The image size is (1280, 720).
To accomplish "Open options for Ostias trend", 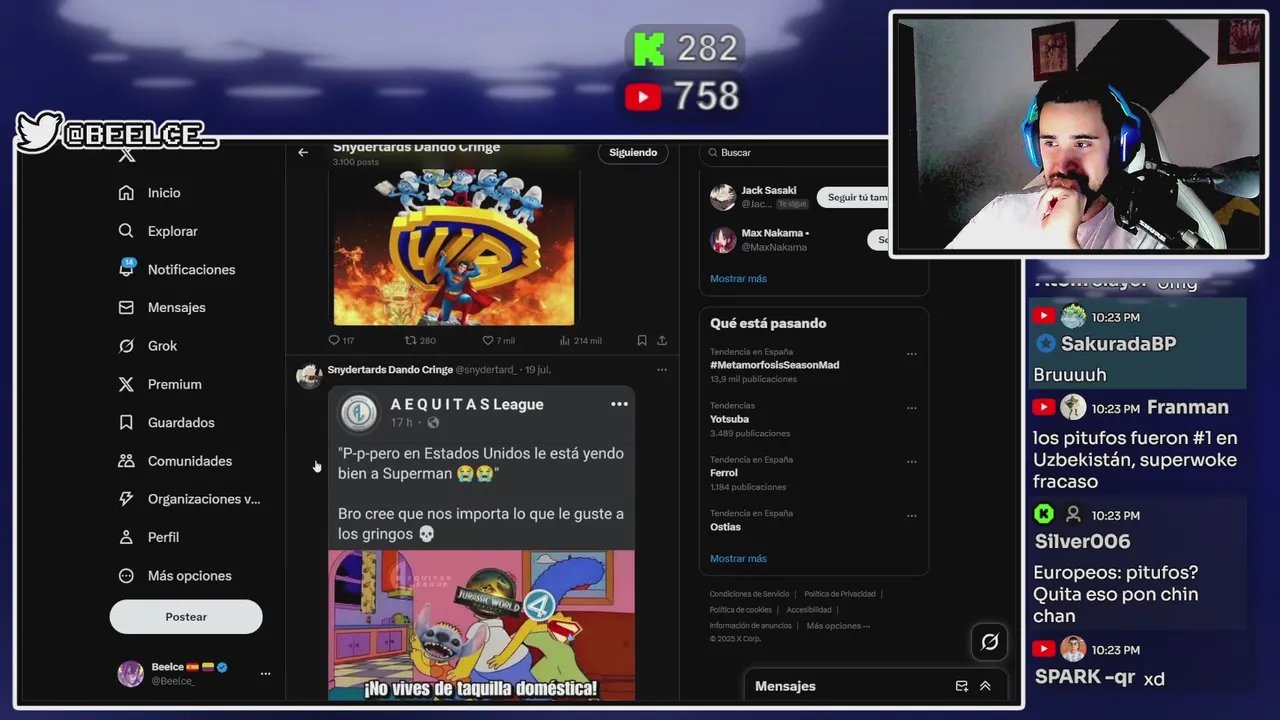I will pyautogui.click(x=911, y=516).
